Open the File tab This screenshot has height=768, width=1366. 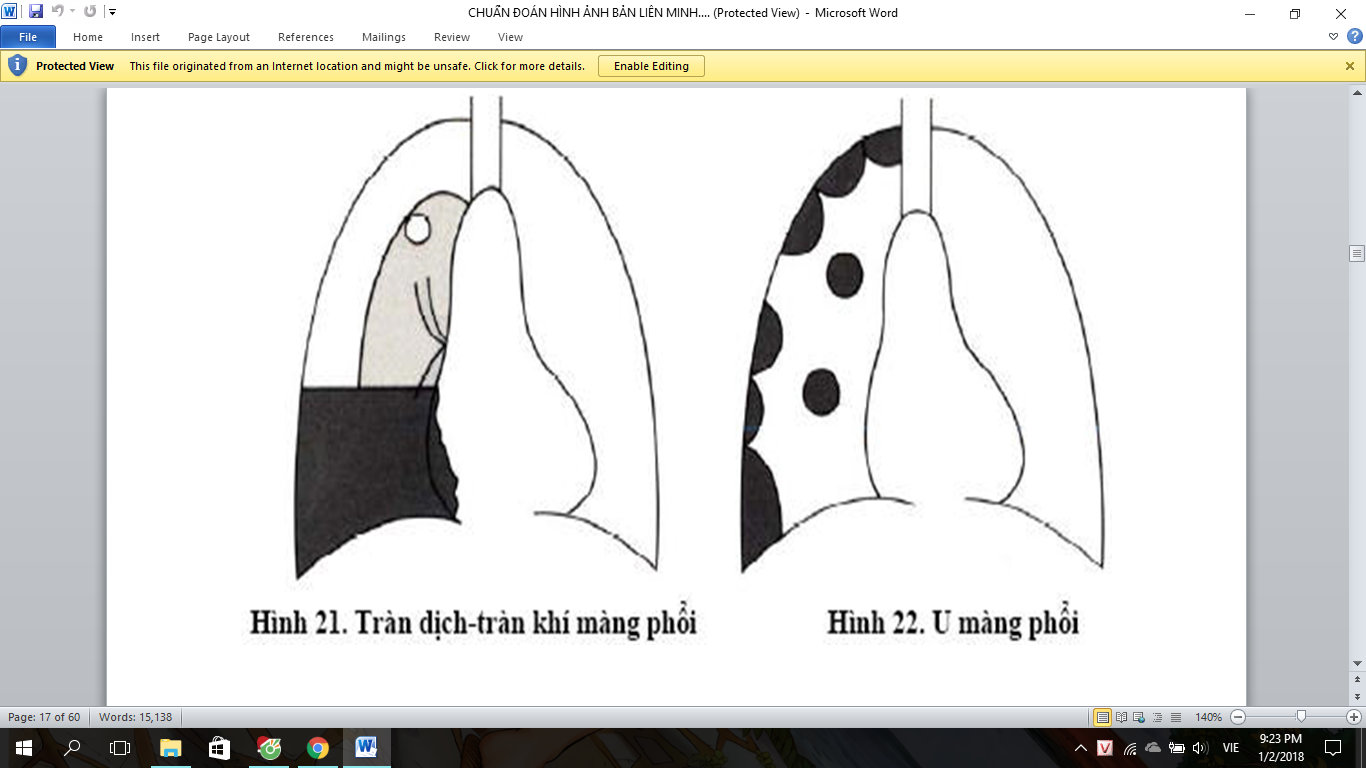(28, 37)
